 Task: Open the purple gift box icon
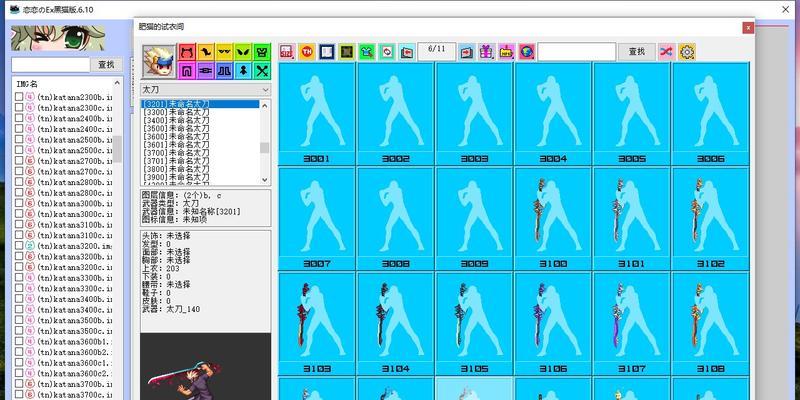click(486, 52)
